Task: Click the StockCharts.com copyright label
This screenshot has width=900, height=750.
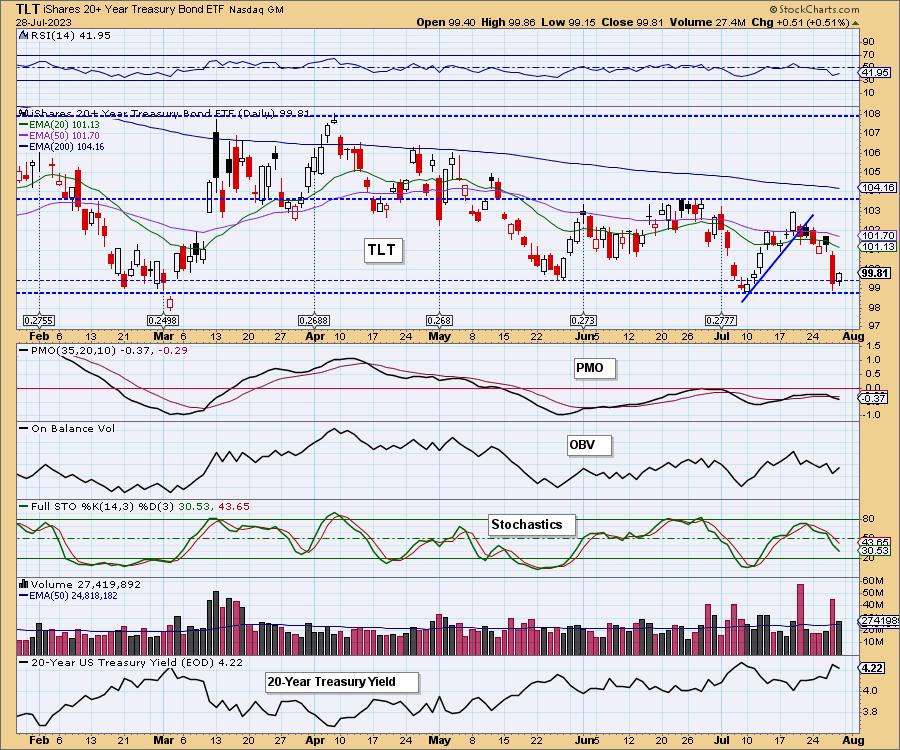Action: point(814,9)
